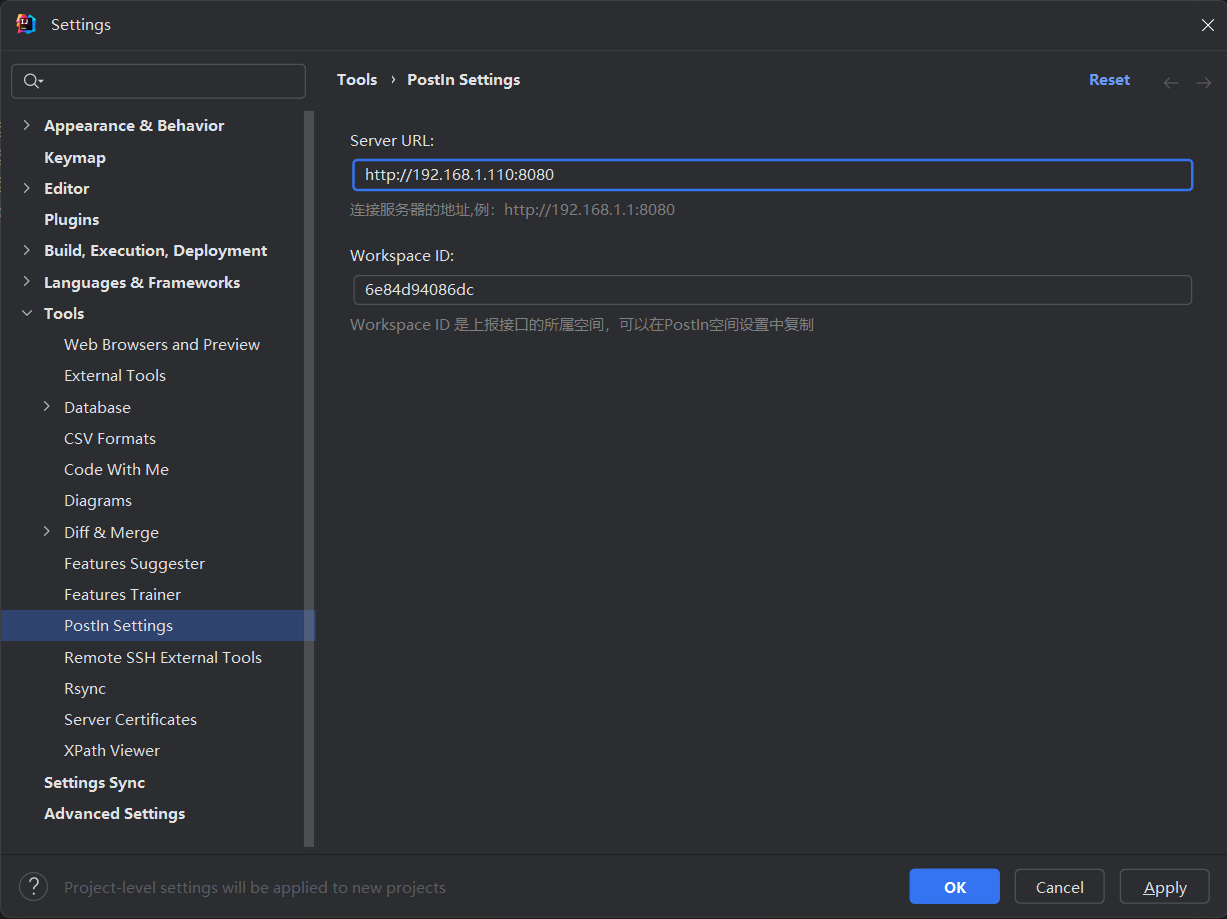Open Plugins settings page
1227x919 pixels.
click(x=72, y=219)
